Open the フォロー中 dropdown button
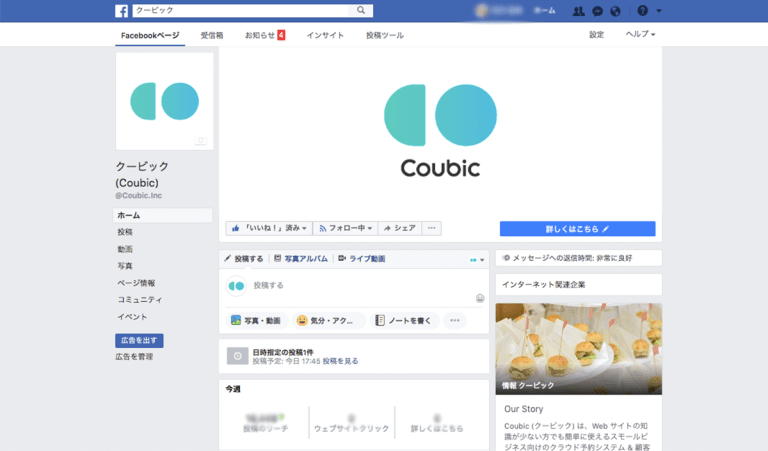Image resolution: width=768 pixels, height=451 pixels. [x=345, y=228]
